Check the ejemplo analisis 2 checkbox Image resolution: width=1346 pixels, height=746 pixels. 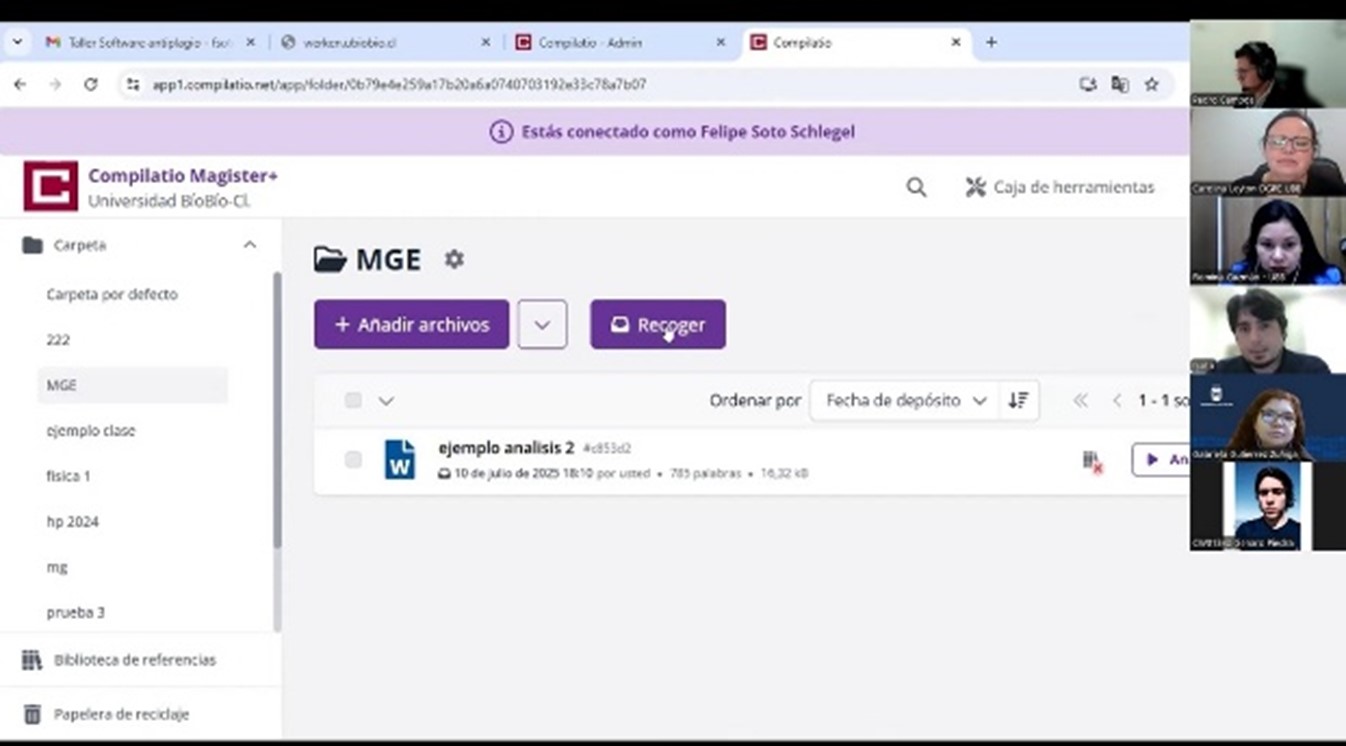click(x=353, y=459)
